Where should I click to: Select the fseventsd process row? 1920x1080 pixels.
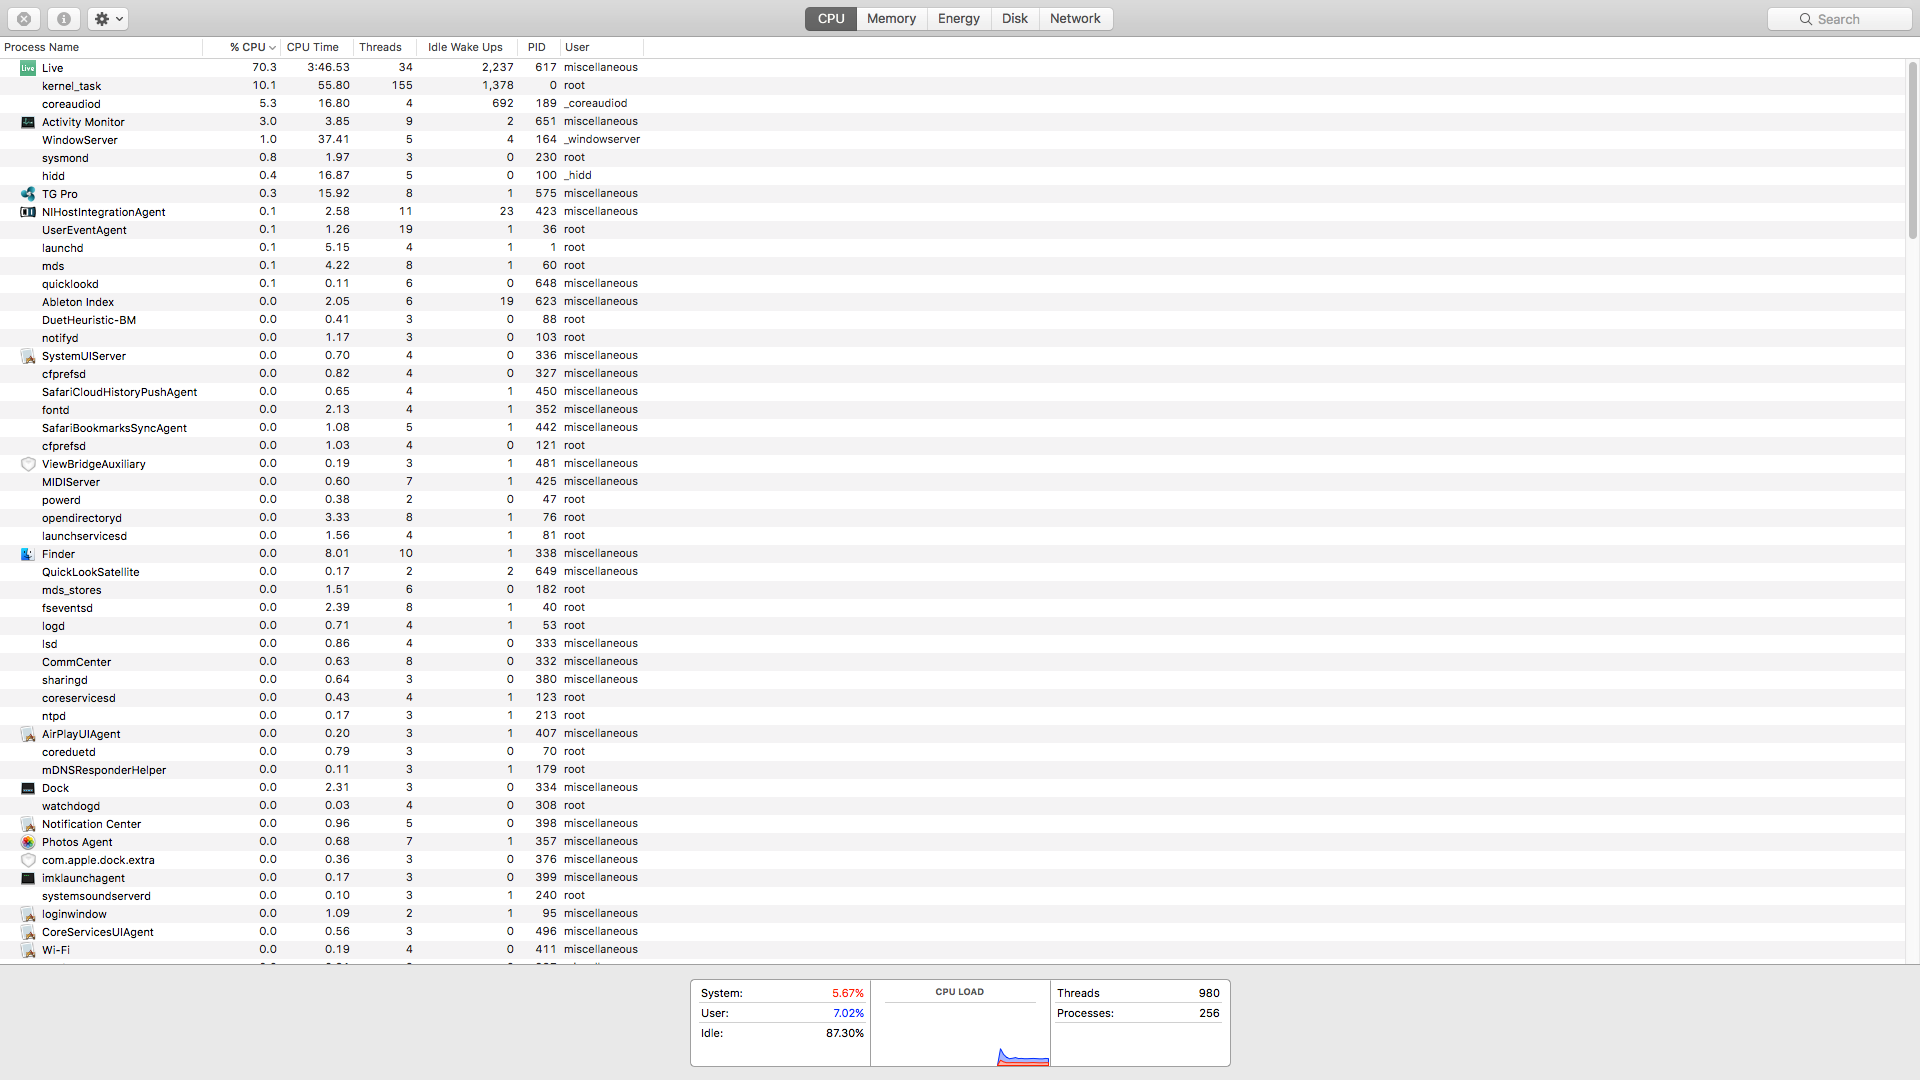click(x=952, y=608)
